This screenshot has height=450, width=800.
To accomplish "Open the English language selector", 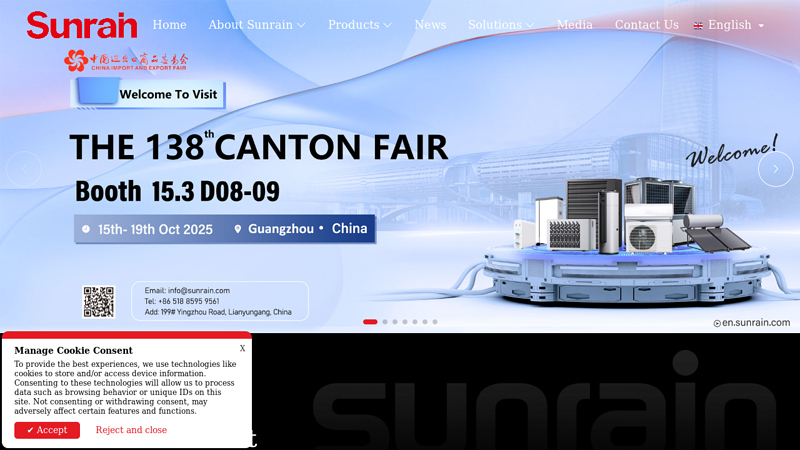I will [x=729, y=25].
